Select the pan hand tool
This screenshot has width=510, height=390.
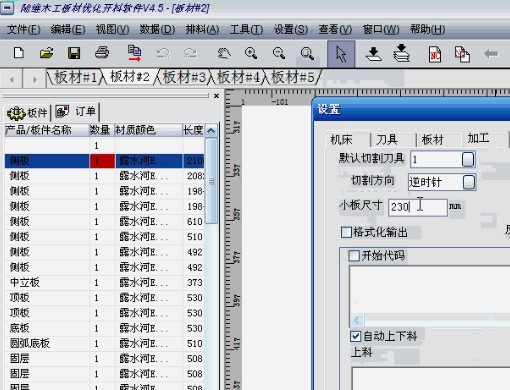224,53
